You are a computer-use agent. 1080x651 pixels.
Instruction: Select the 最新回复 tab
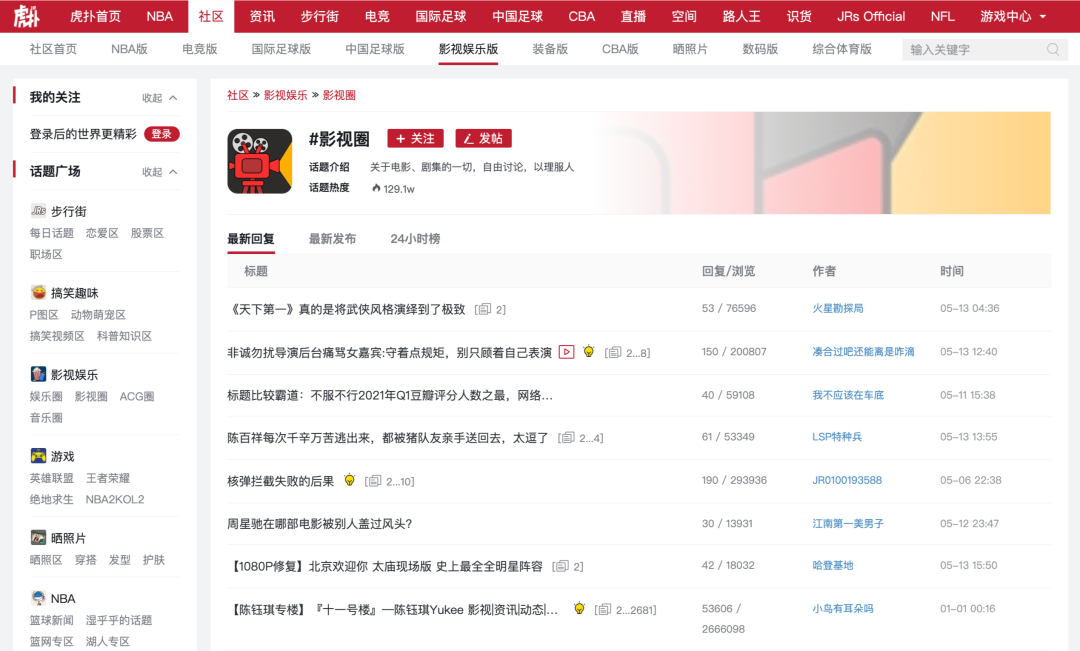coord(251,238)
